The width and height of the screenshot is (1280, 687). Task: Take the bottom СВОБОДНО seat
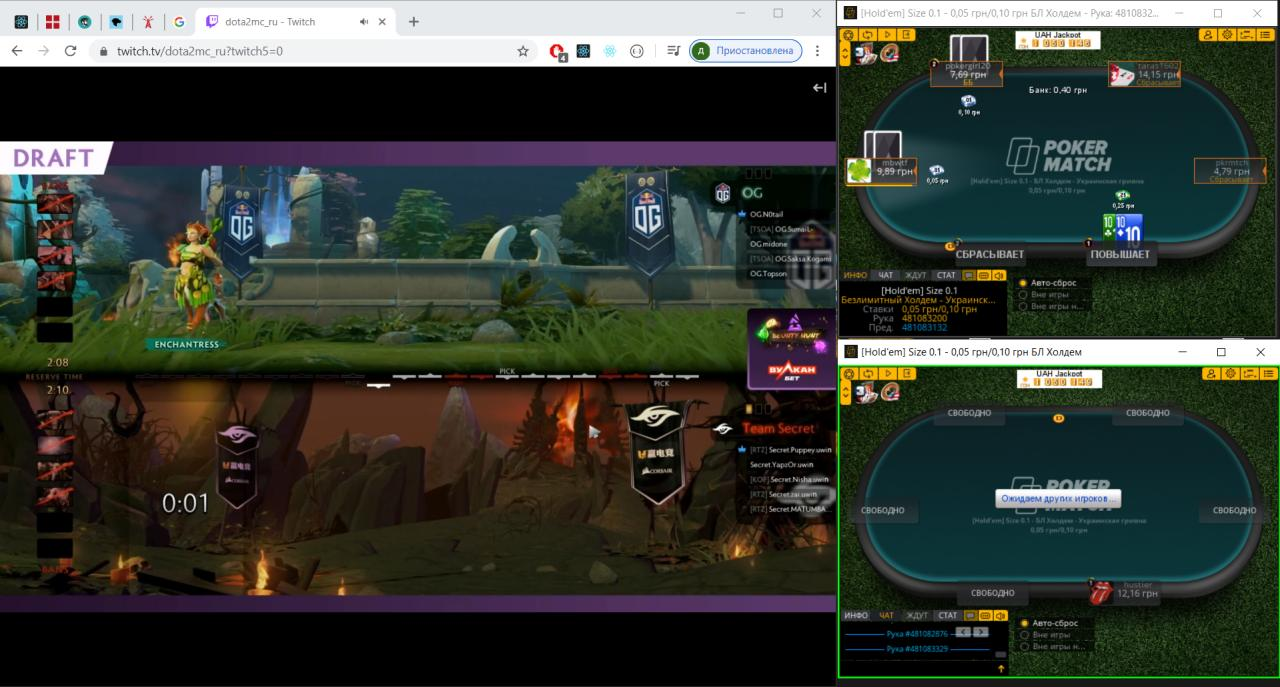tap(992, 593)
